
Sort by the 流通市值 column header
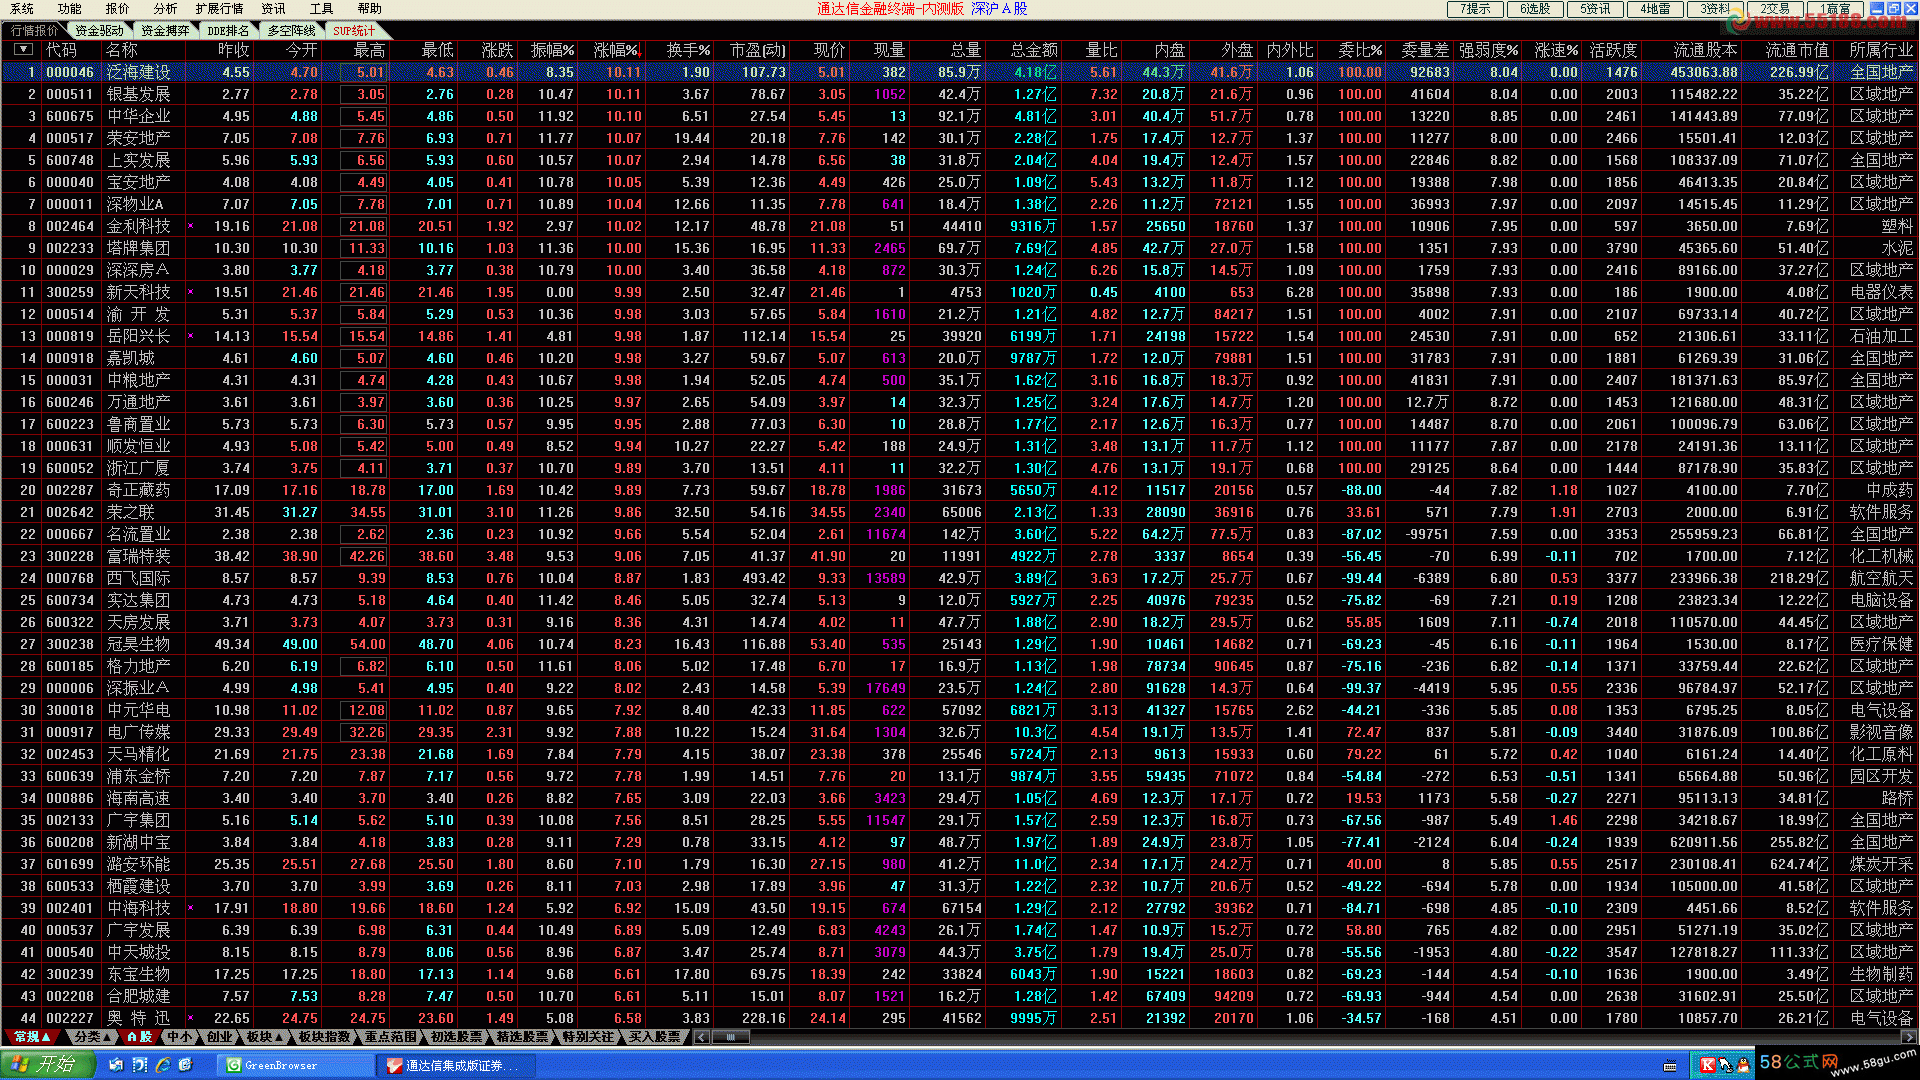coord(1797,50)
